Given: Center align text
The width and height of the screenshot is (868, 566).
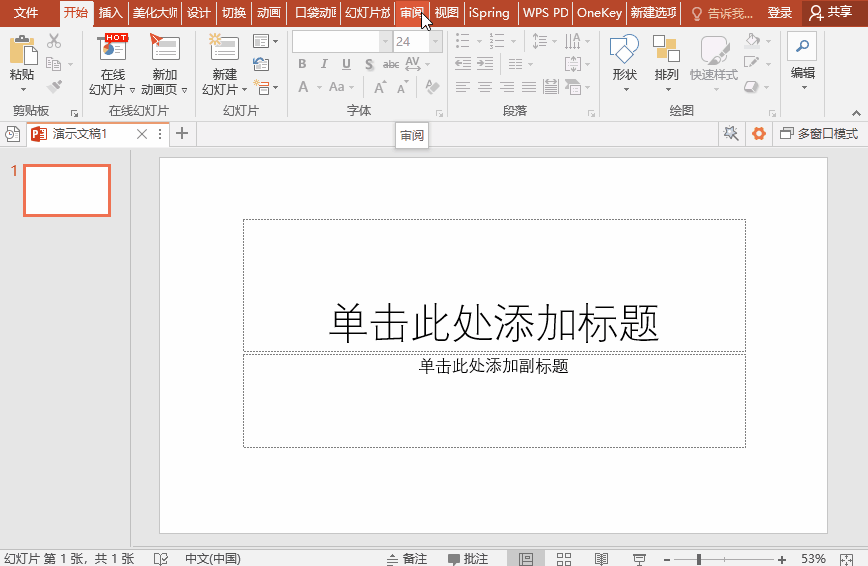Looking at the screenshot, I should point(485,87).
